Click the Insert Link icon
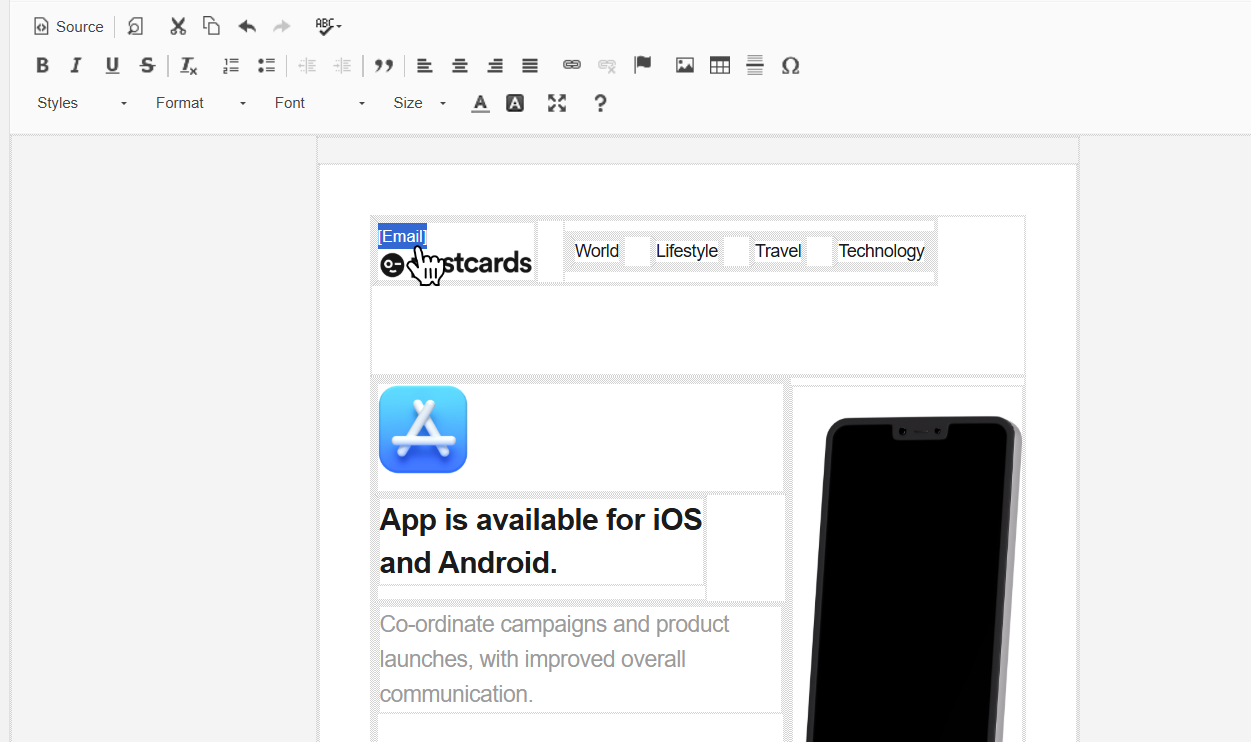The height and width of the screenshot is (742, 1251). click(572, 65)
